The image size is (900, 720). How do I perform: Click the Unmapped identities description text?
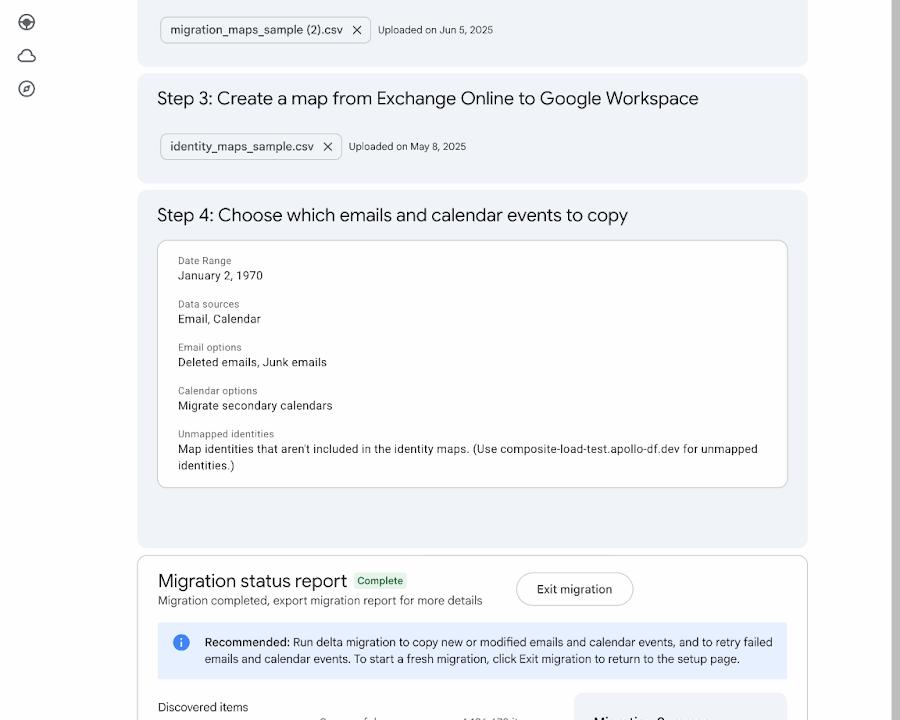click(x=468, y=457)
